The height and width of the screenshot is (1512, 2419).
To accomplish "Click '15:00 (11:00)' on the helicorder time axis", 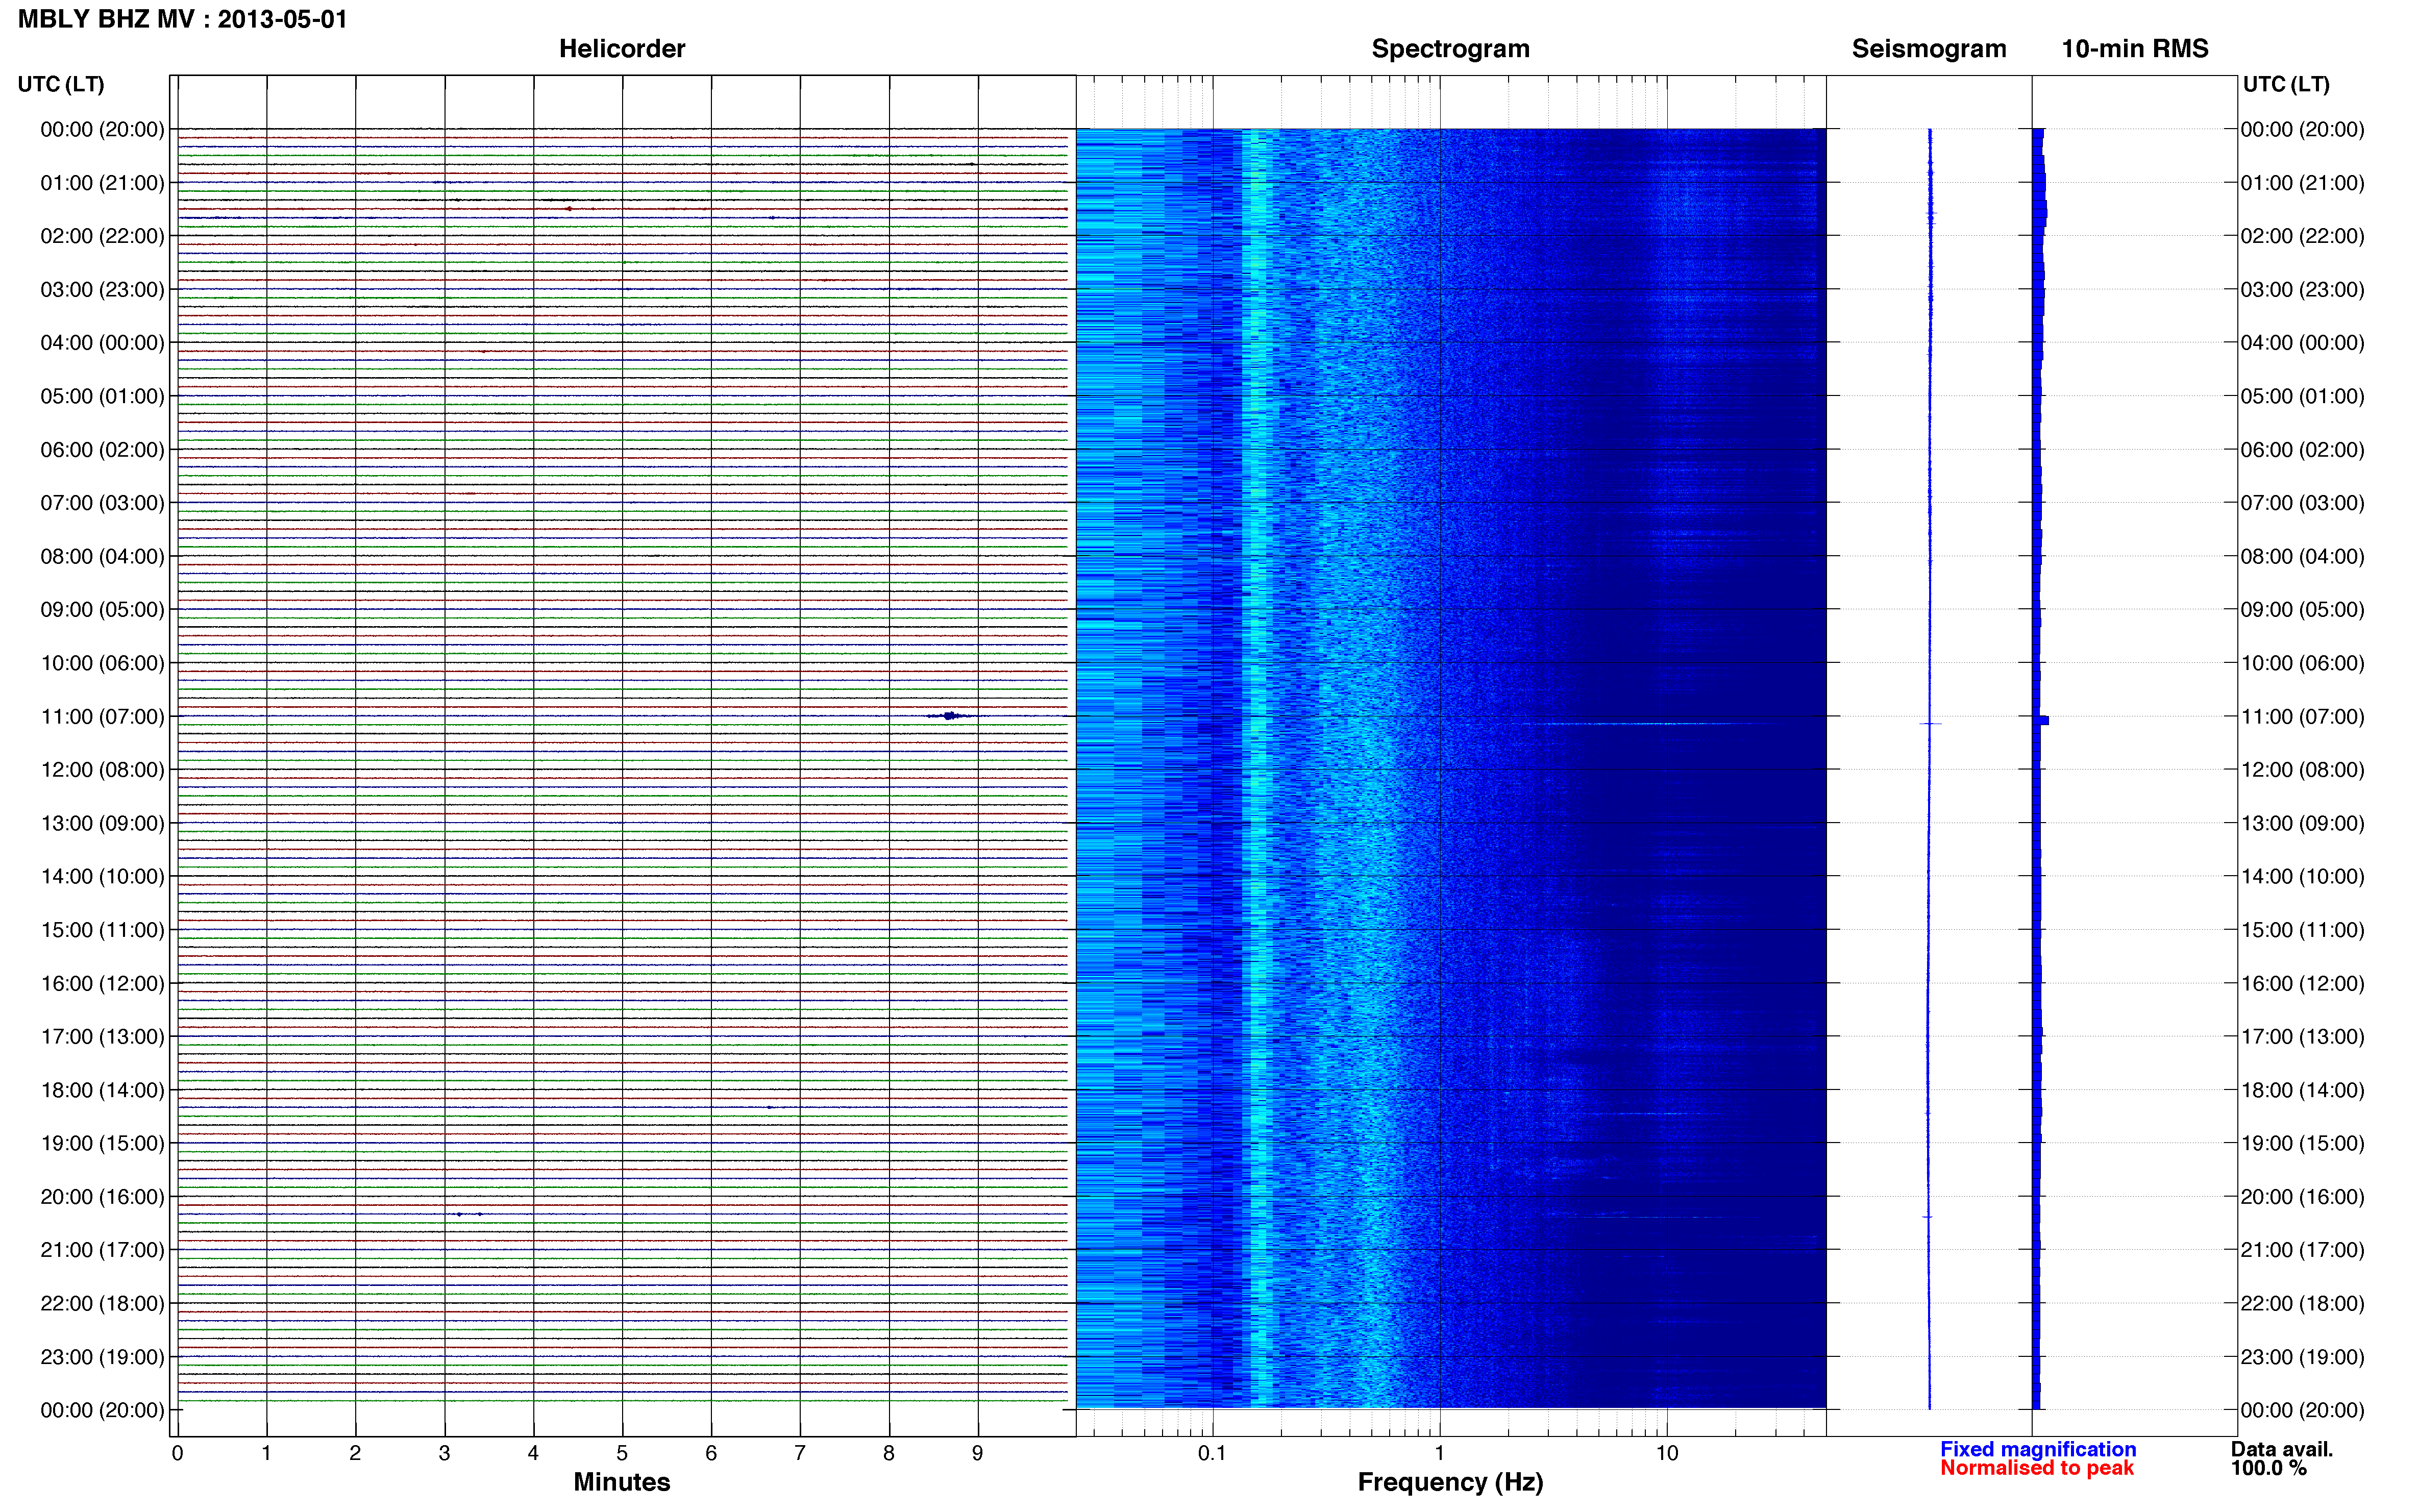I will coord(102,930).
